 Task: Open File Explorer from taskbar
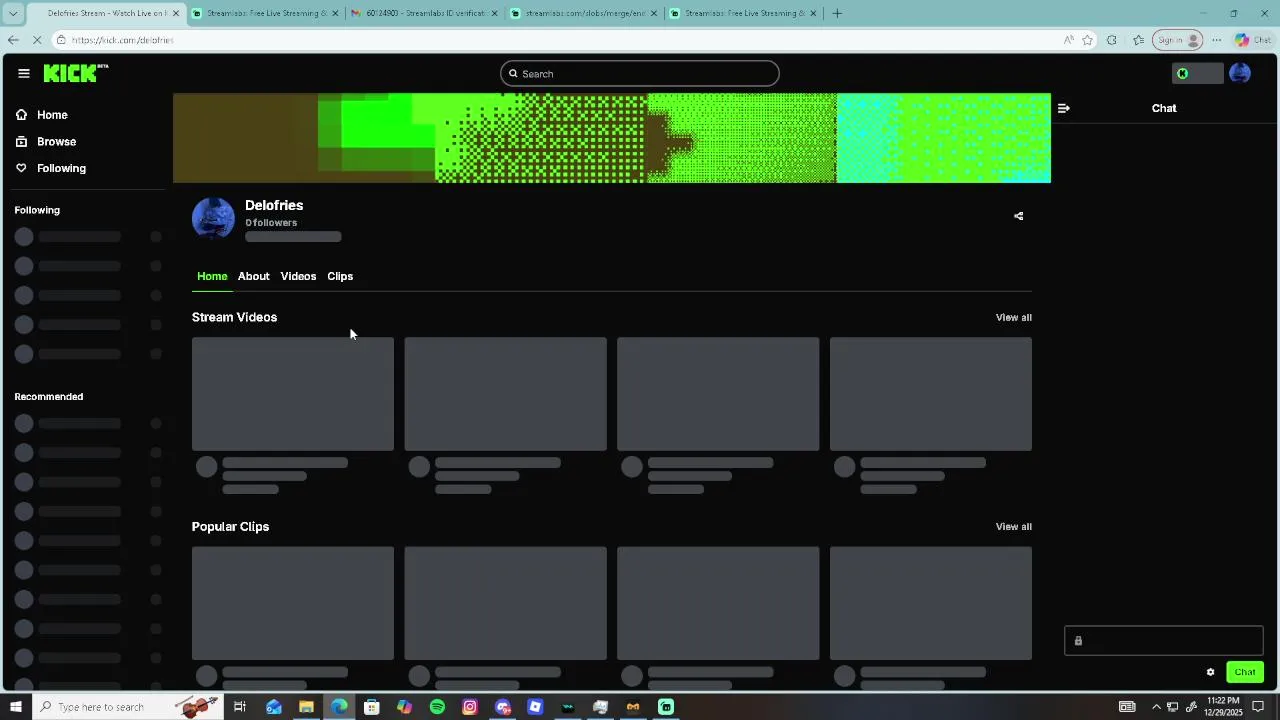[306, 707]
